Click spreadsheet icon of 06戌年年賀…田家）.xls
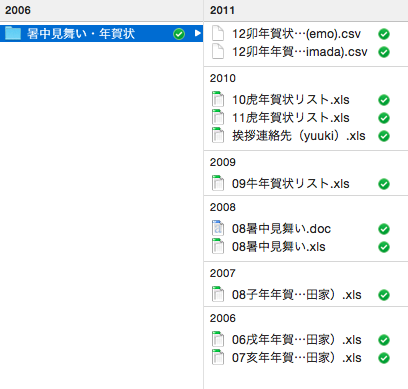408x389 pixels. [x=218, y=339]
